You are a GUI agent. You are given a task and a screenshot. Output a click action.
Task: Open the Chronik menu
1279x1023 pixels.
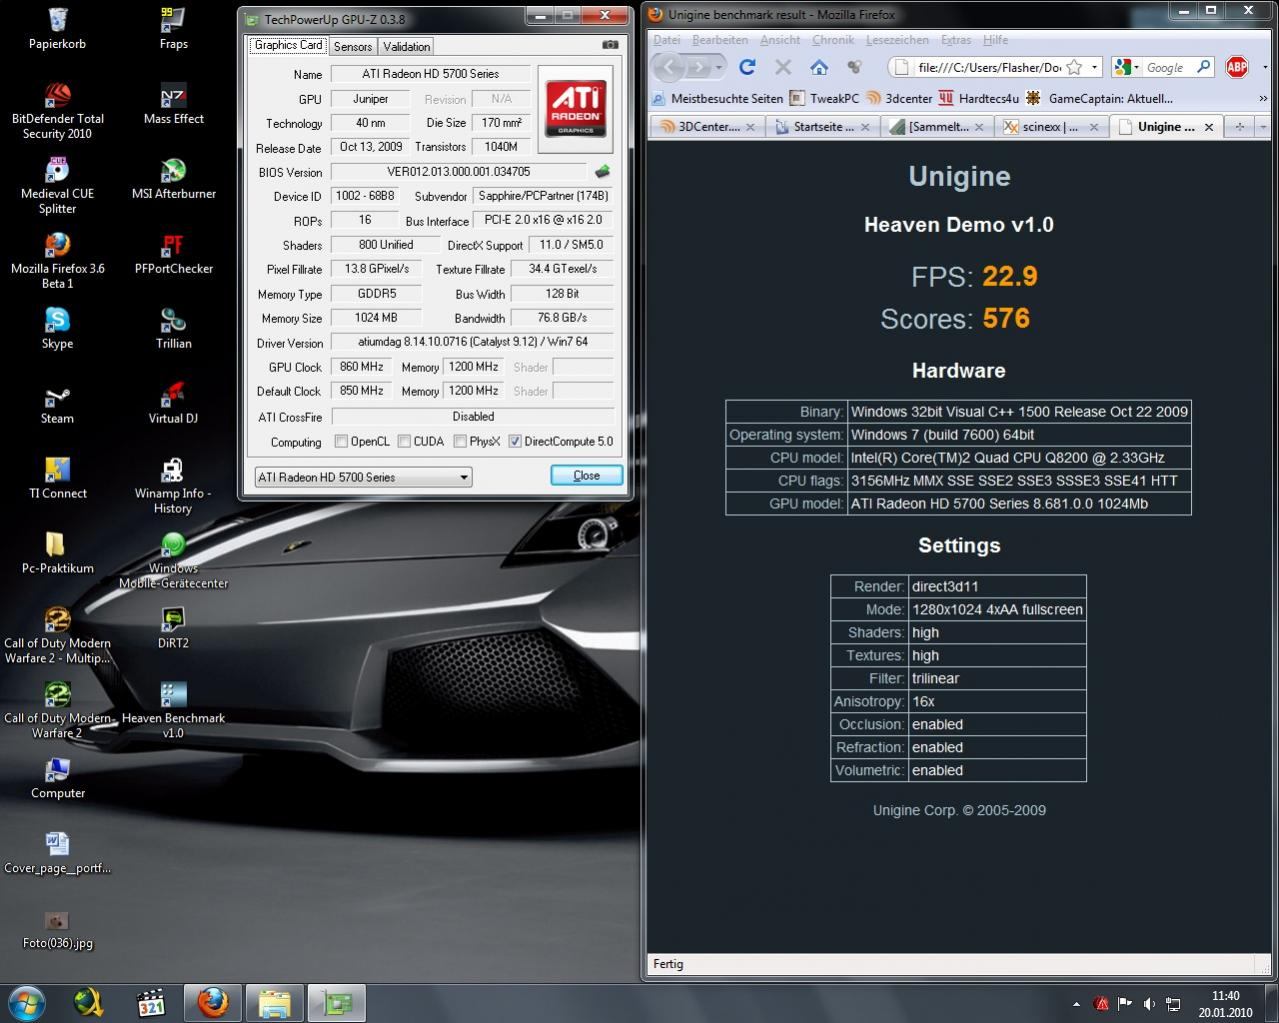pyautogui.click(x=833, y=40)
